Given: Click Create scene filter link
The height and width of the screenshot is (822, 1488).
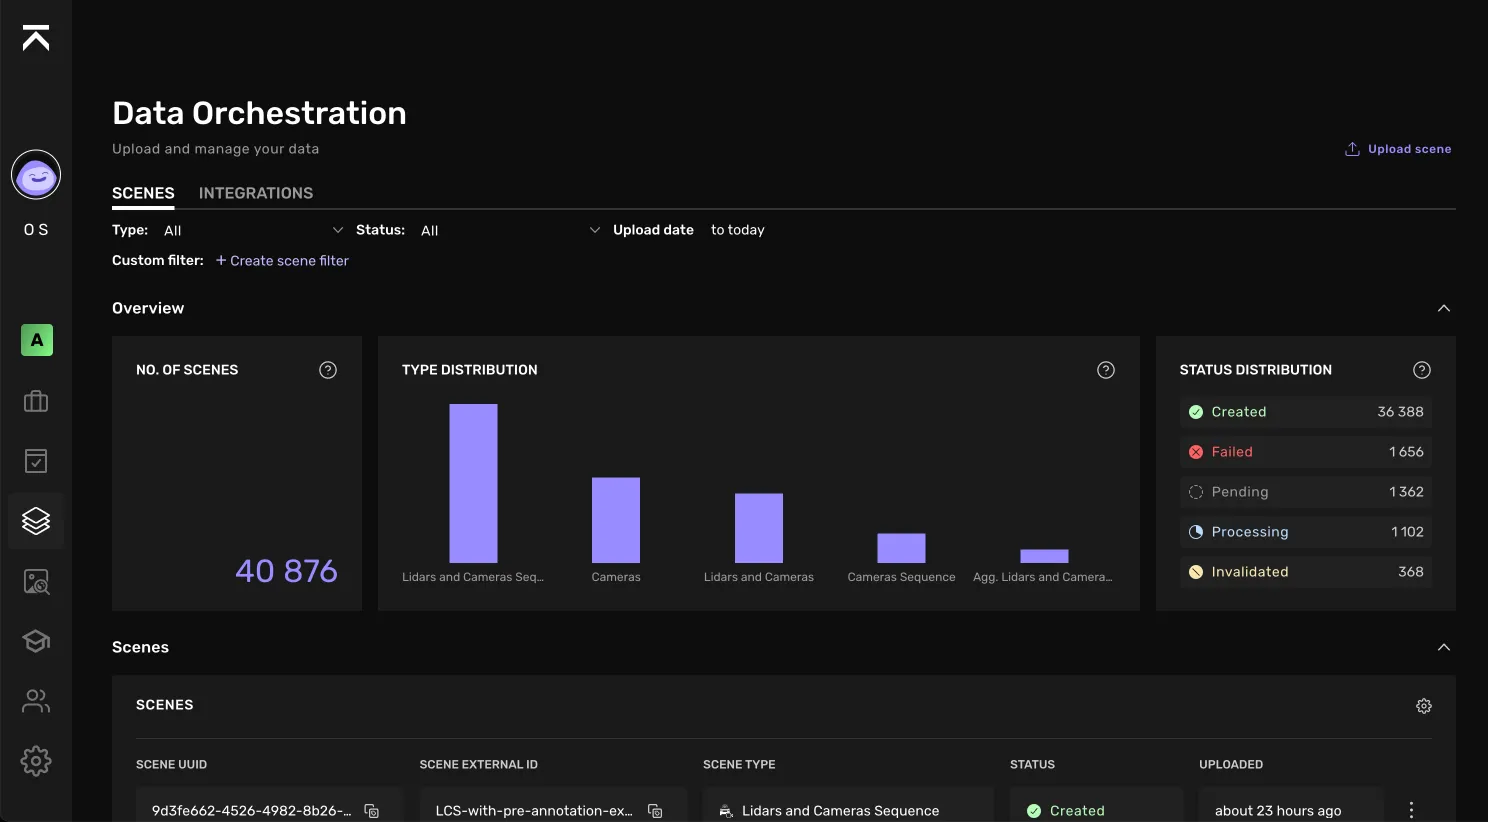Looking at the screenshot, I should coord(282,261).
